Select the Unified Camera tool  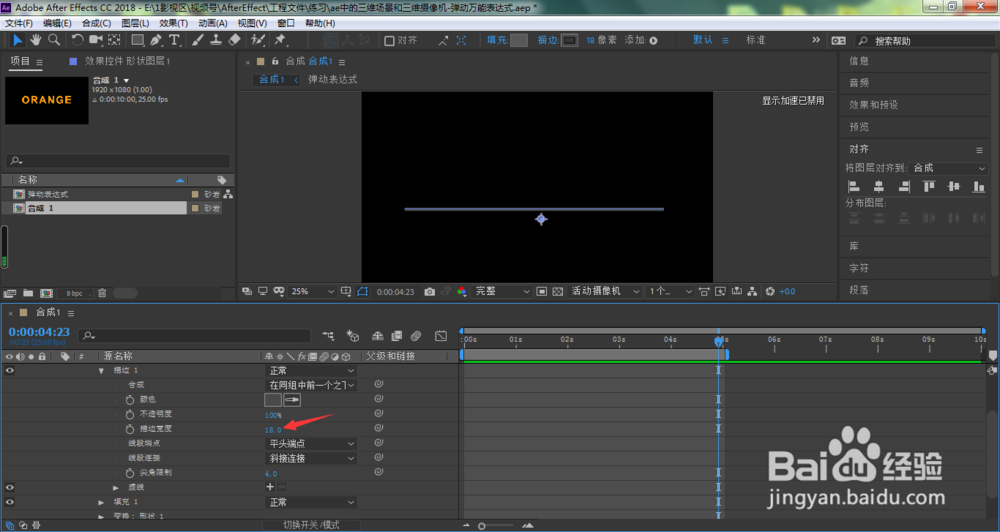click(x=96, y=40)
